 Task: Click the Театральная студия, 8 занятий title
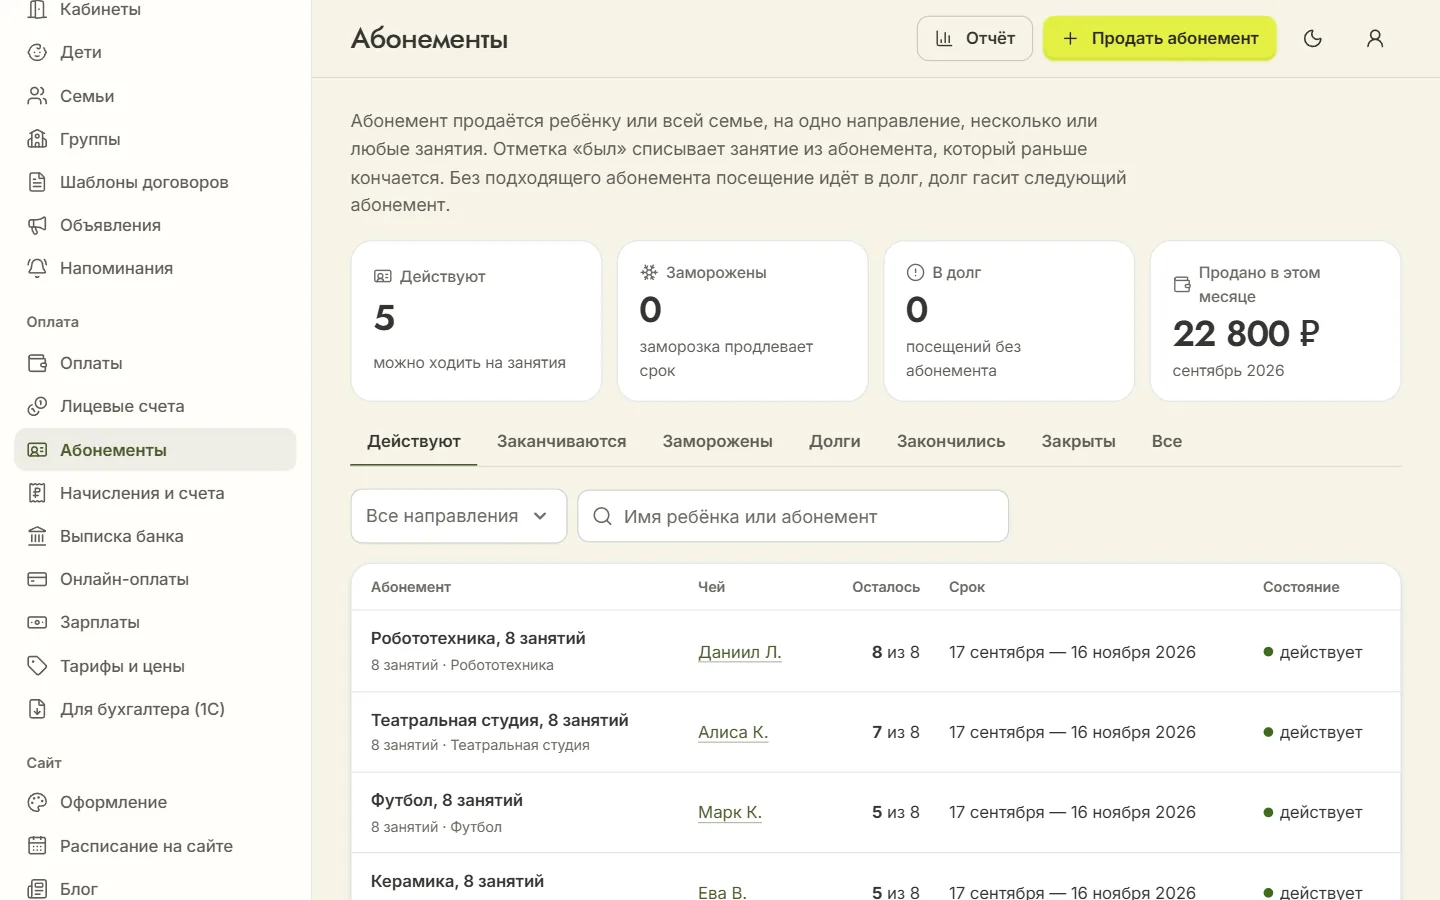500,720
